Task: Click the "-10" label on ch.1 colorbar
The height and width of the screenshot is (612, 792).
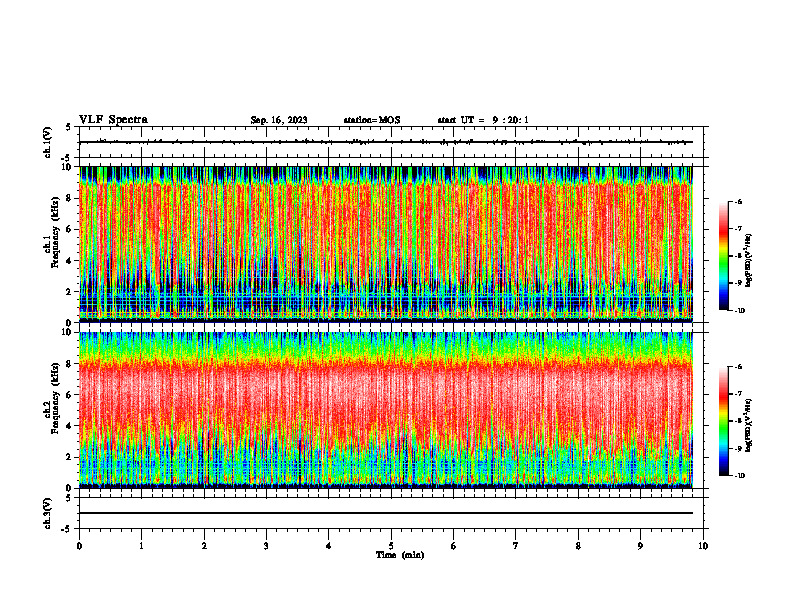Action: point(739,311)
